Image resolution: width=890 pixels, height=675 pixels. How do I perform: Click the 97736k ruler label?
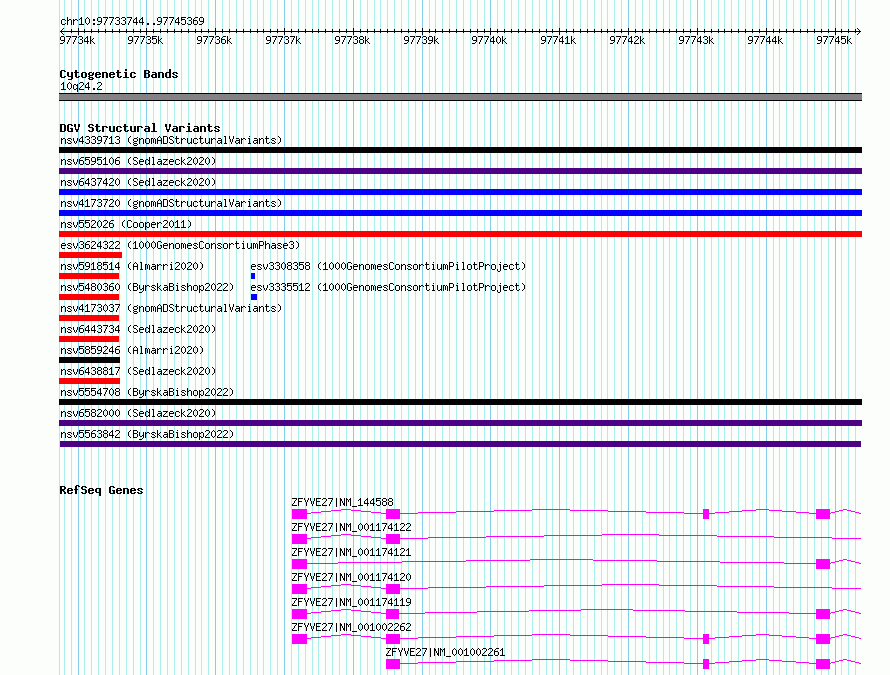214,40
